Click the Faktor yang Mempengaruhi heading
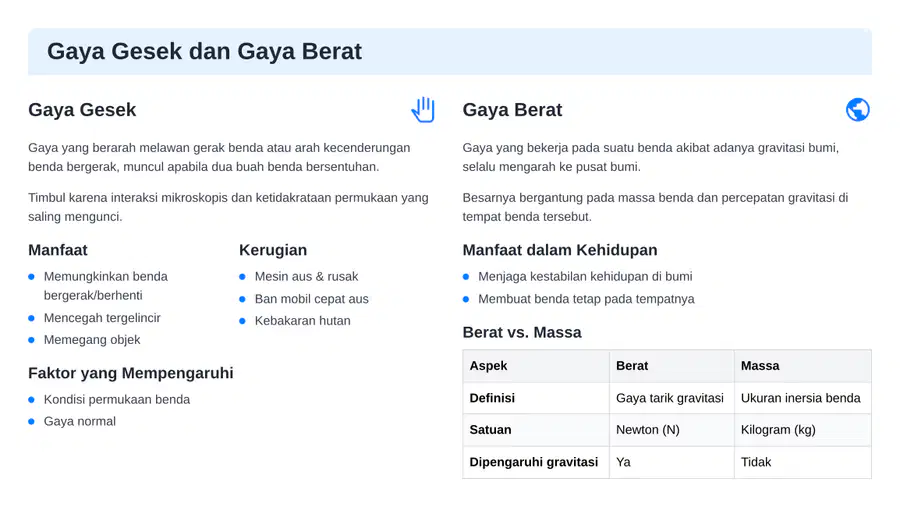The height and width of the screenshot is (507, 900). coord(131,373)
